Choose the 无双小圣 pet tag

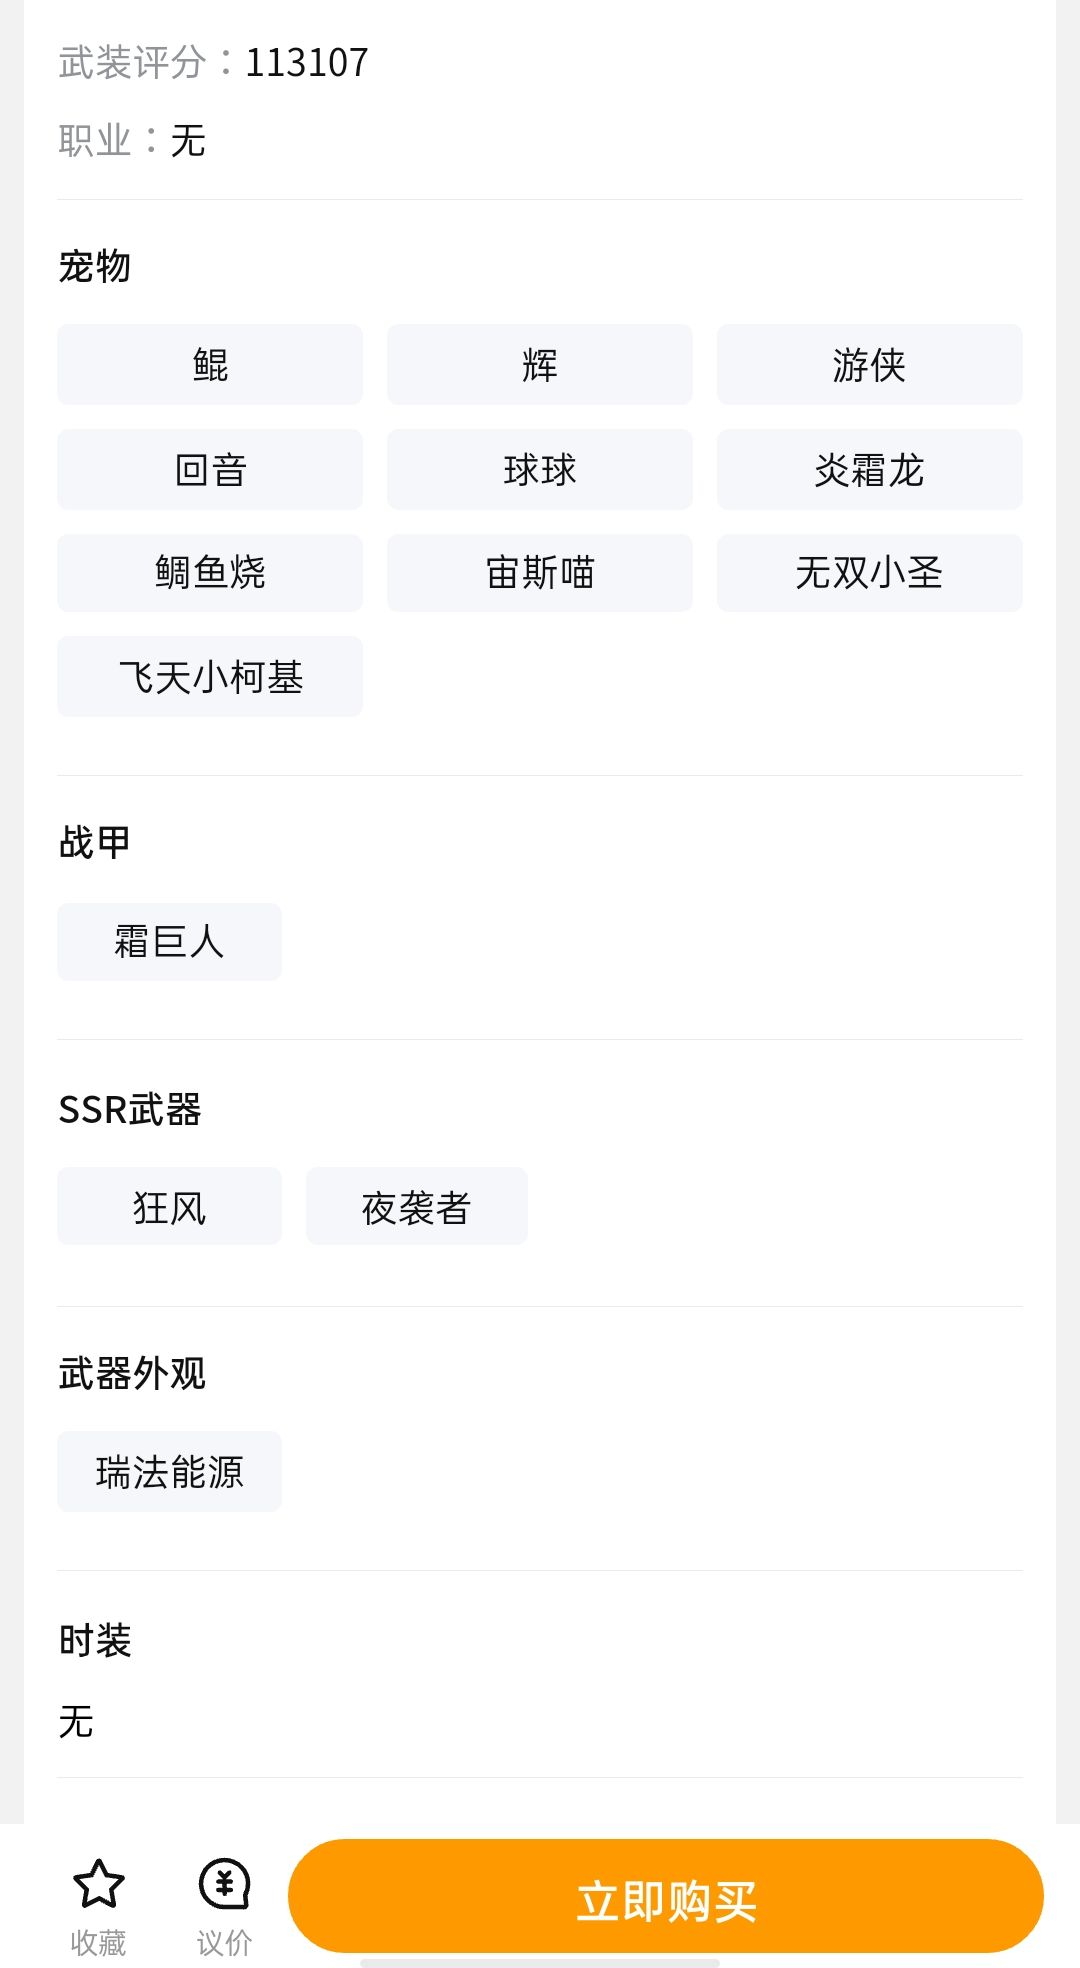(x=869, y=573)
